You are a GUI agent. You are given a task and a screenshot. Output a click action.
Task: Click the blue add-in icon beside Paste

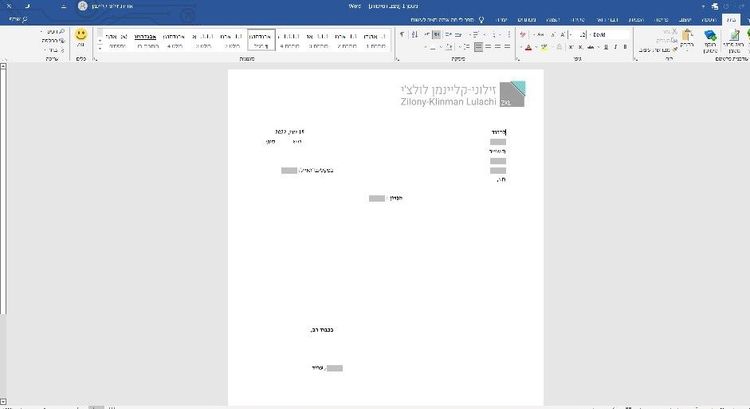coord(710,35)
